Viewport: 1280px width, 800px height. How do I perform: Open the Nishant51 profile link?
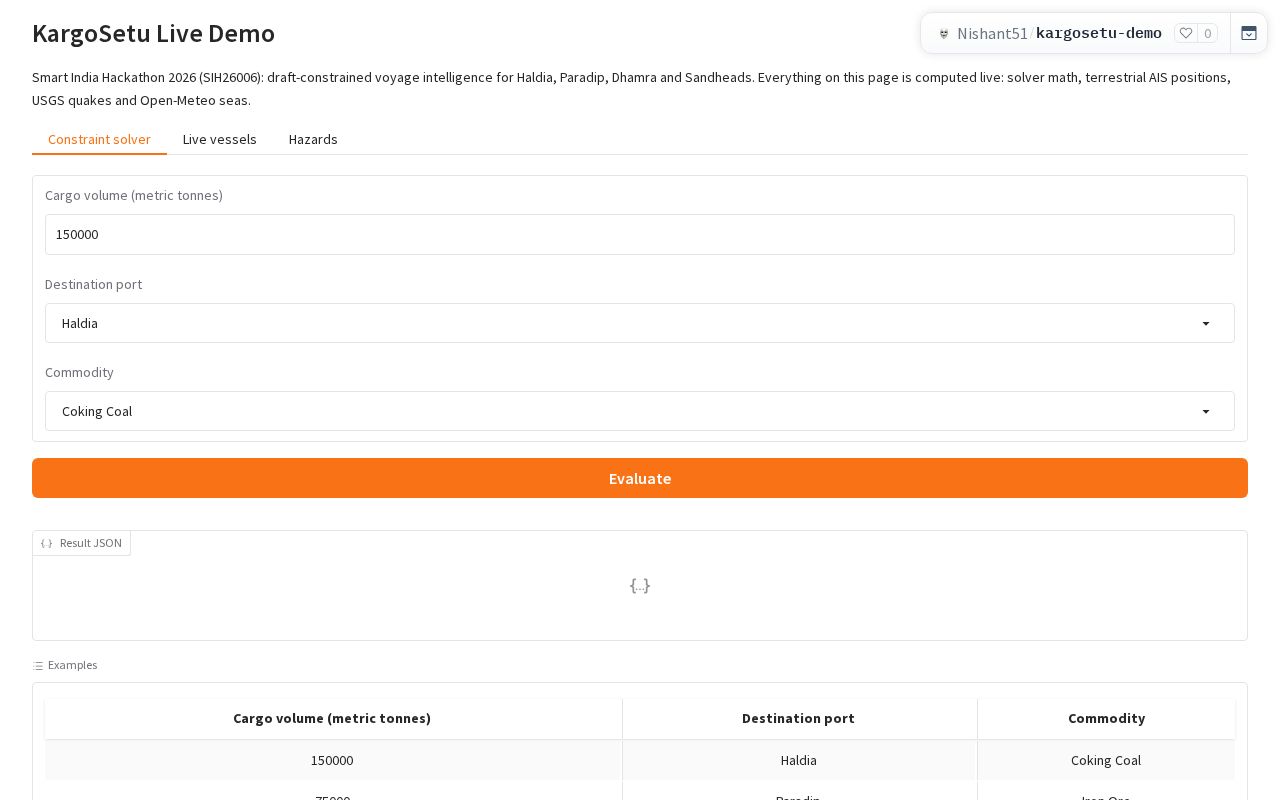click(992, 33)
